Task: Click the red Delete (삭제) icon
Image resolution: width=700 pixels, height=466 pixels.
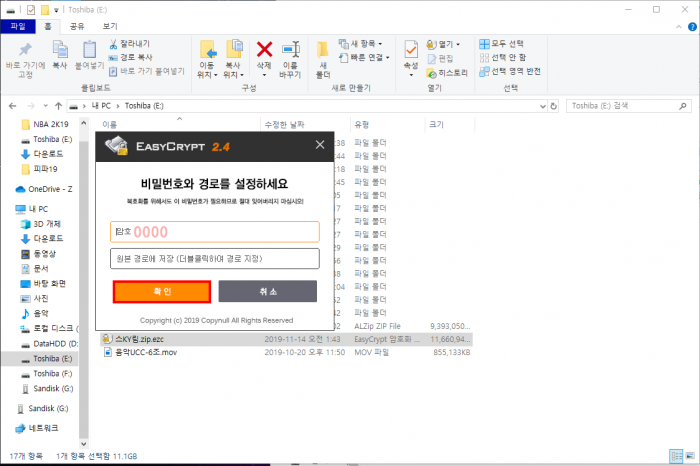Action: click(264, 49)
